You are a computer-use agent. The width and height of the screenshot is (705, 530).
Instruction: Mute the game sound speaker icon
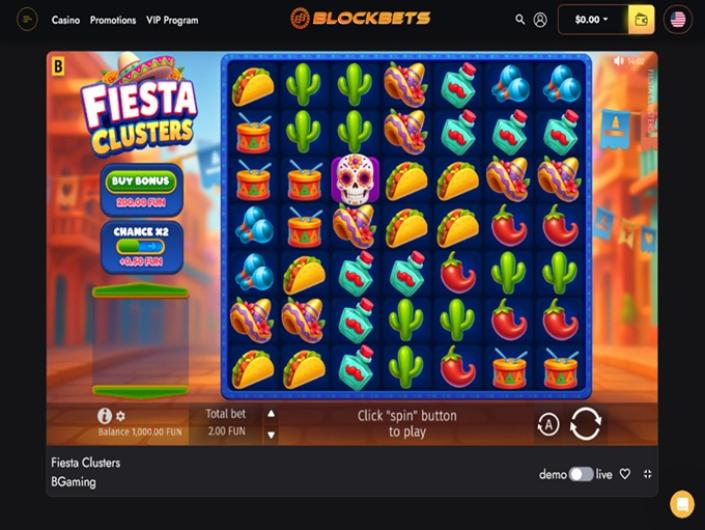620,60
